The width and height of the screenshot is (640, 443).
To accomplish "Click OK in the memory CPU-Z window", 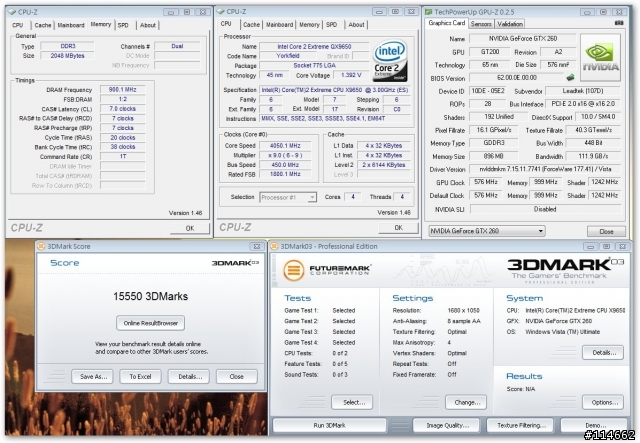I will click(x=190, y=228).
